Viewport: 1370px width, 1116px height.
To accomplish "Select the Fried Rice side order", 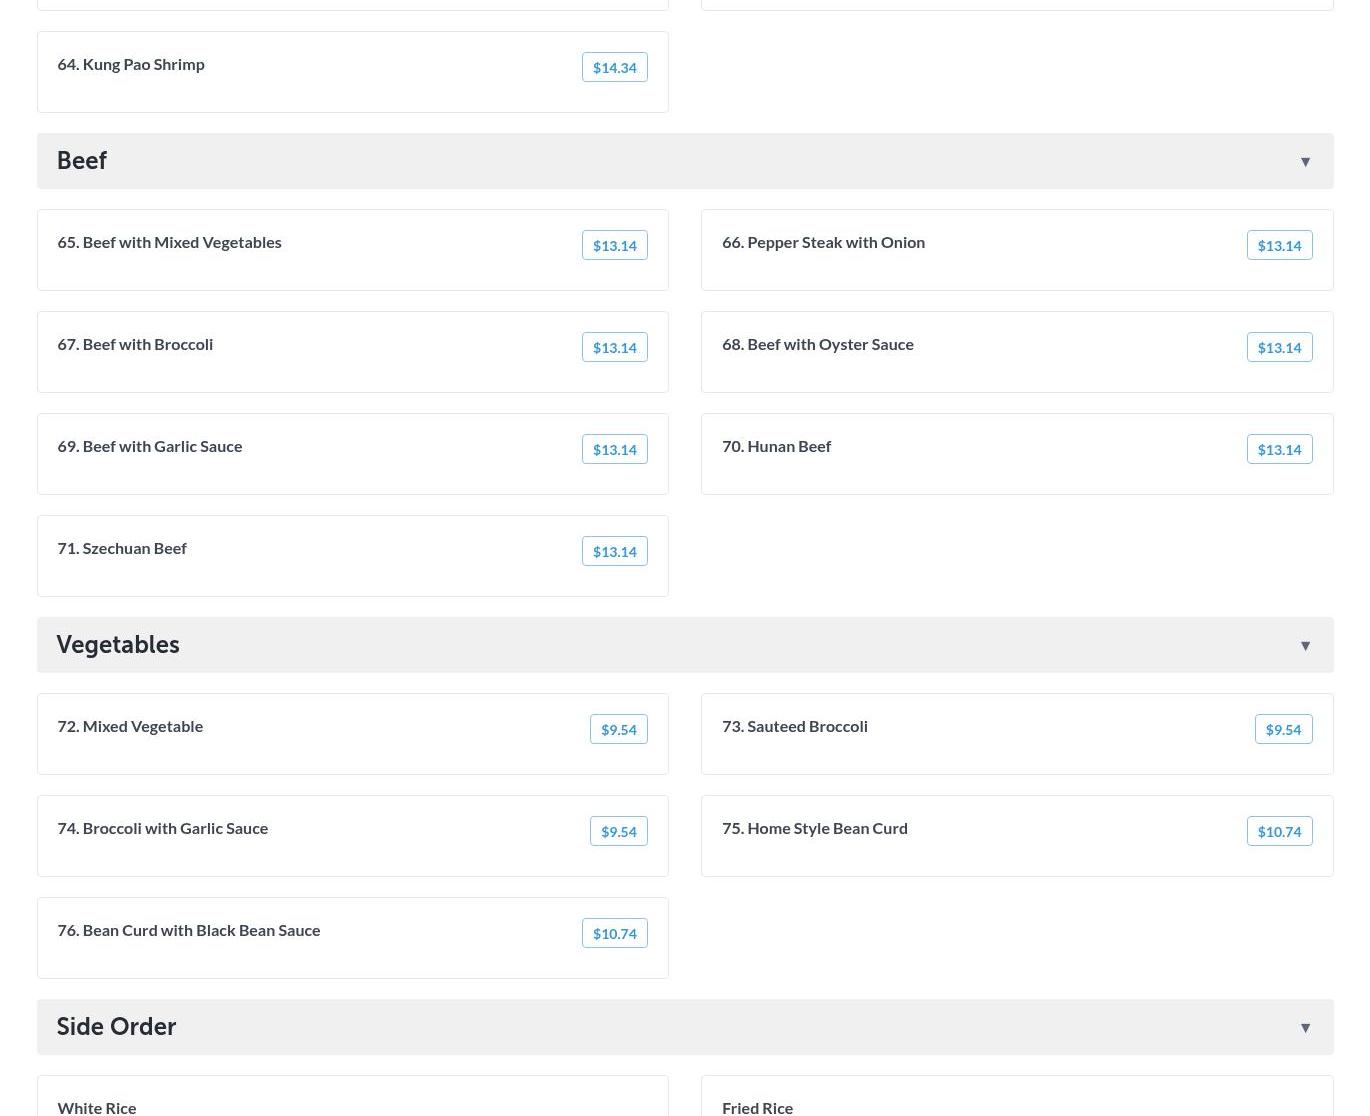I will [x=757, y=1106].
